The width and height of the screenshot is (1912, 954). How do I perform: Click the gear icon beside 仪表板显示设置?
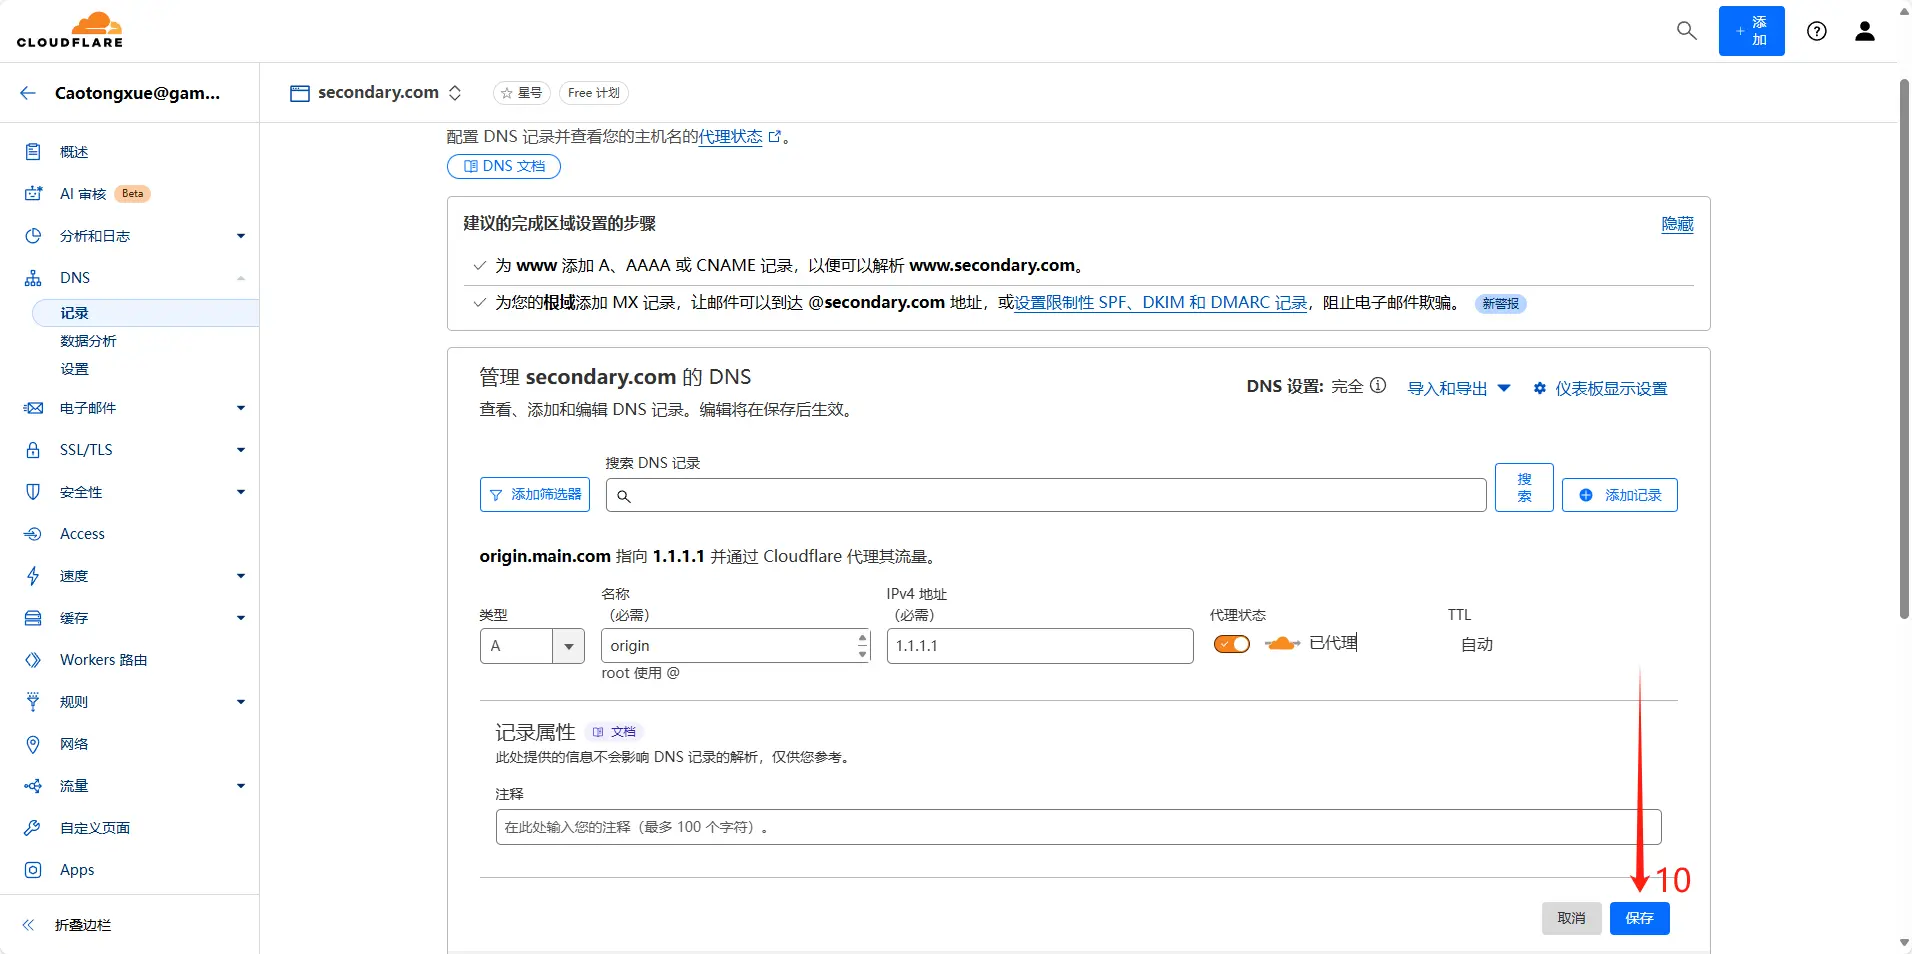1540,388
